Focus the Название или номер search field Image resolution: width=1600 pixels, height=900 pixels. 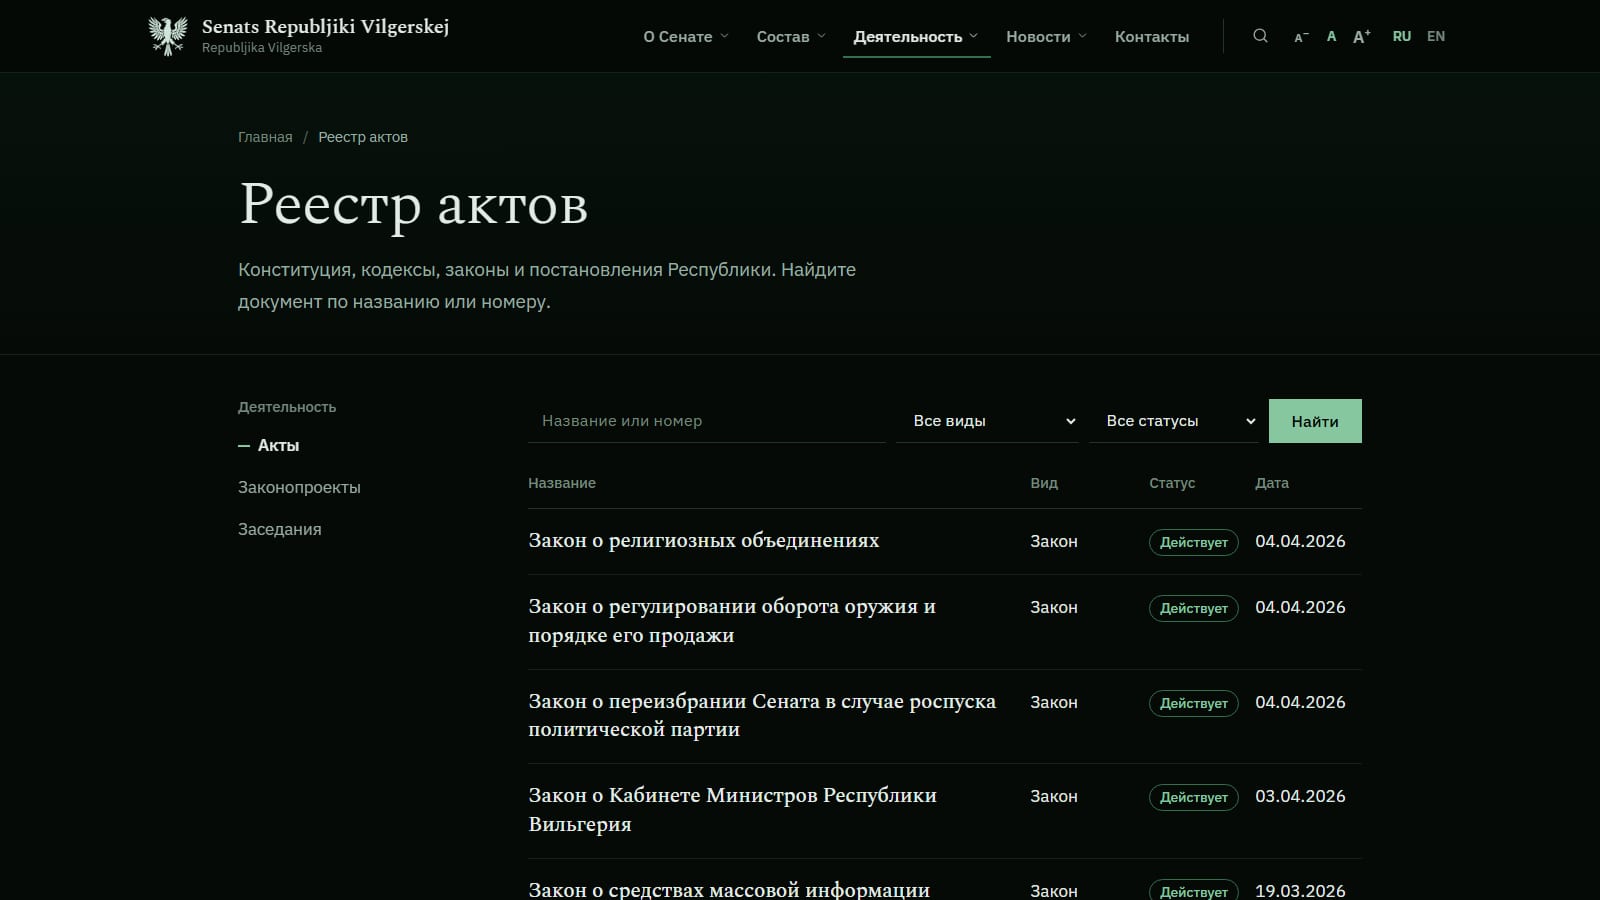(707, 421)
